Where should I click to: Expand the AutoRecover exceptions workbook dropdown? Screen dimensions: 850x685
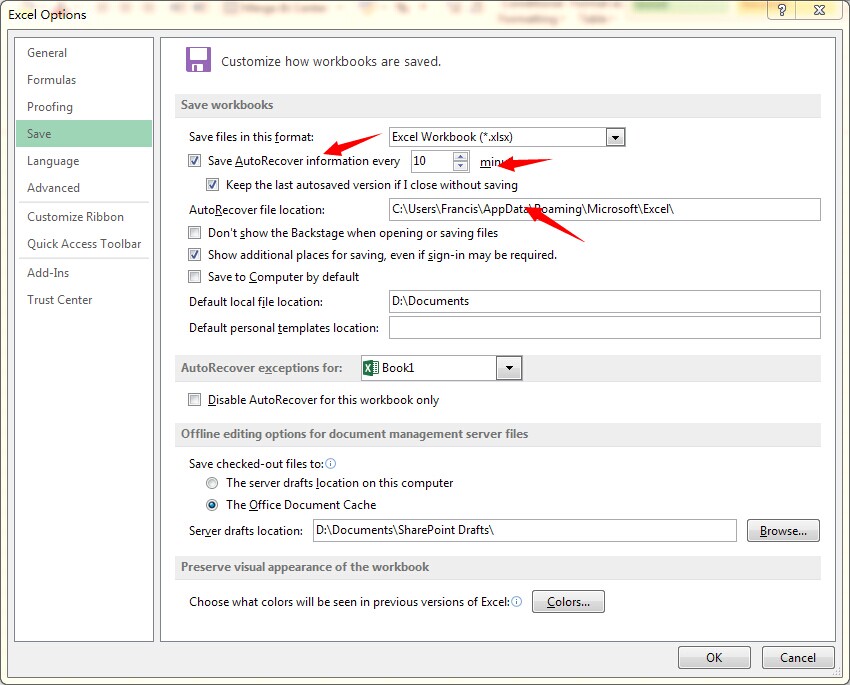tap(509, 368)
